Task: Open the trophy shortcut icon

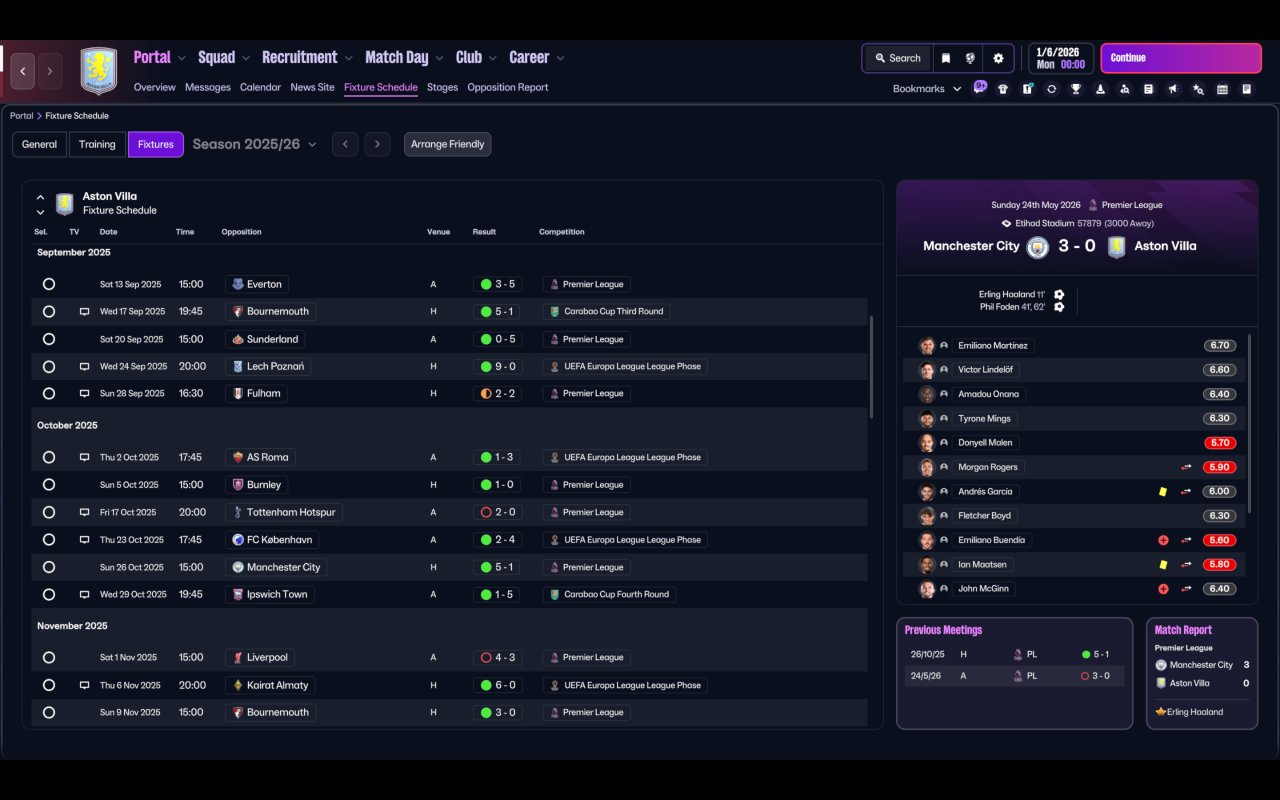Action: tap(1076, 89)
